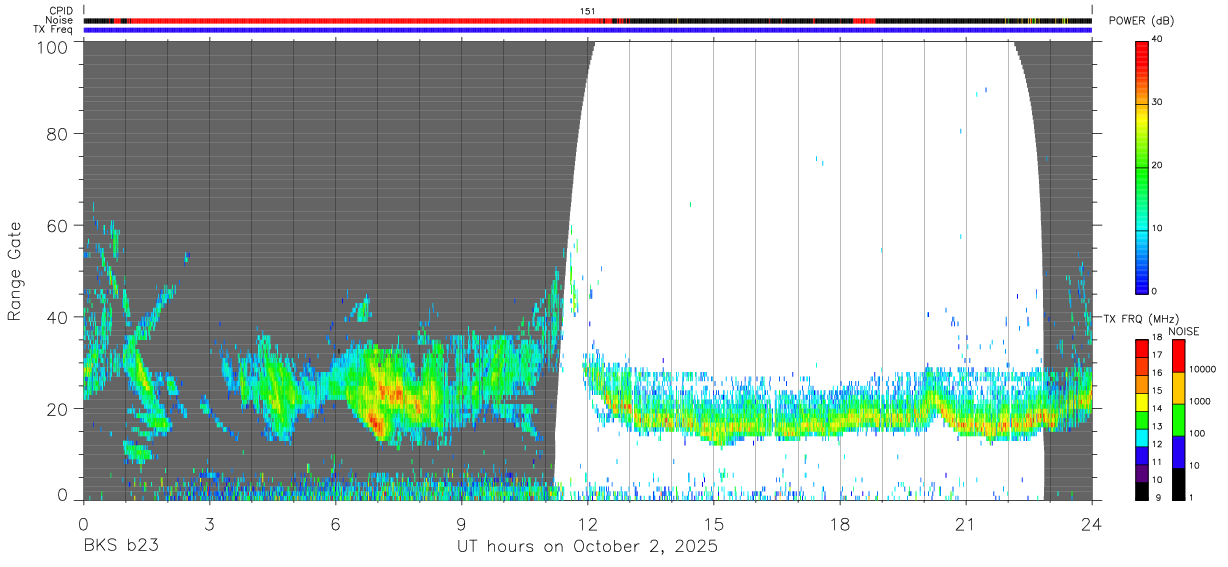Click the 3 tick on UT hours axis

point(209,524)
